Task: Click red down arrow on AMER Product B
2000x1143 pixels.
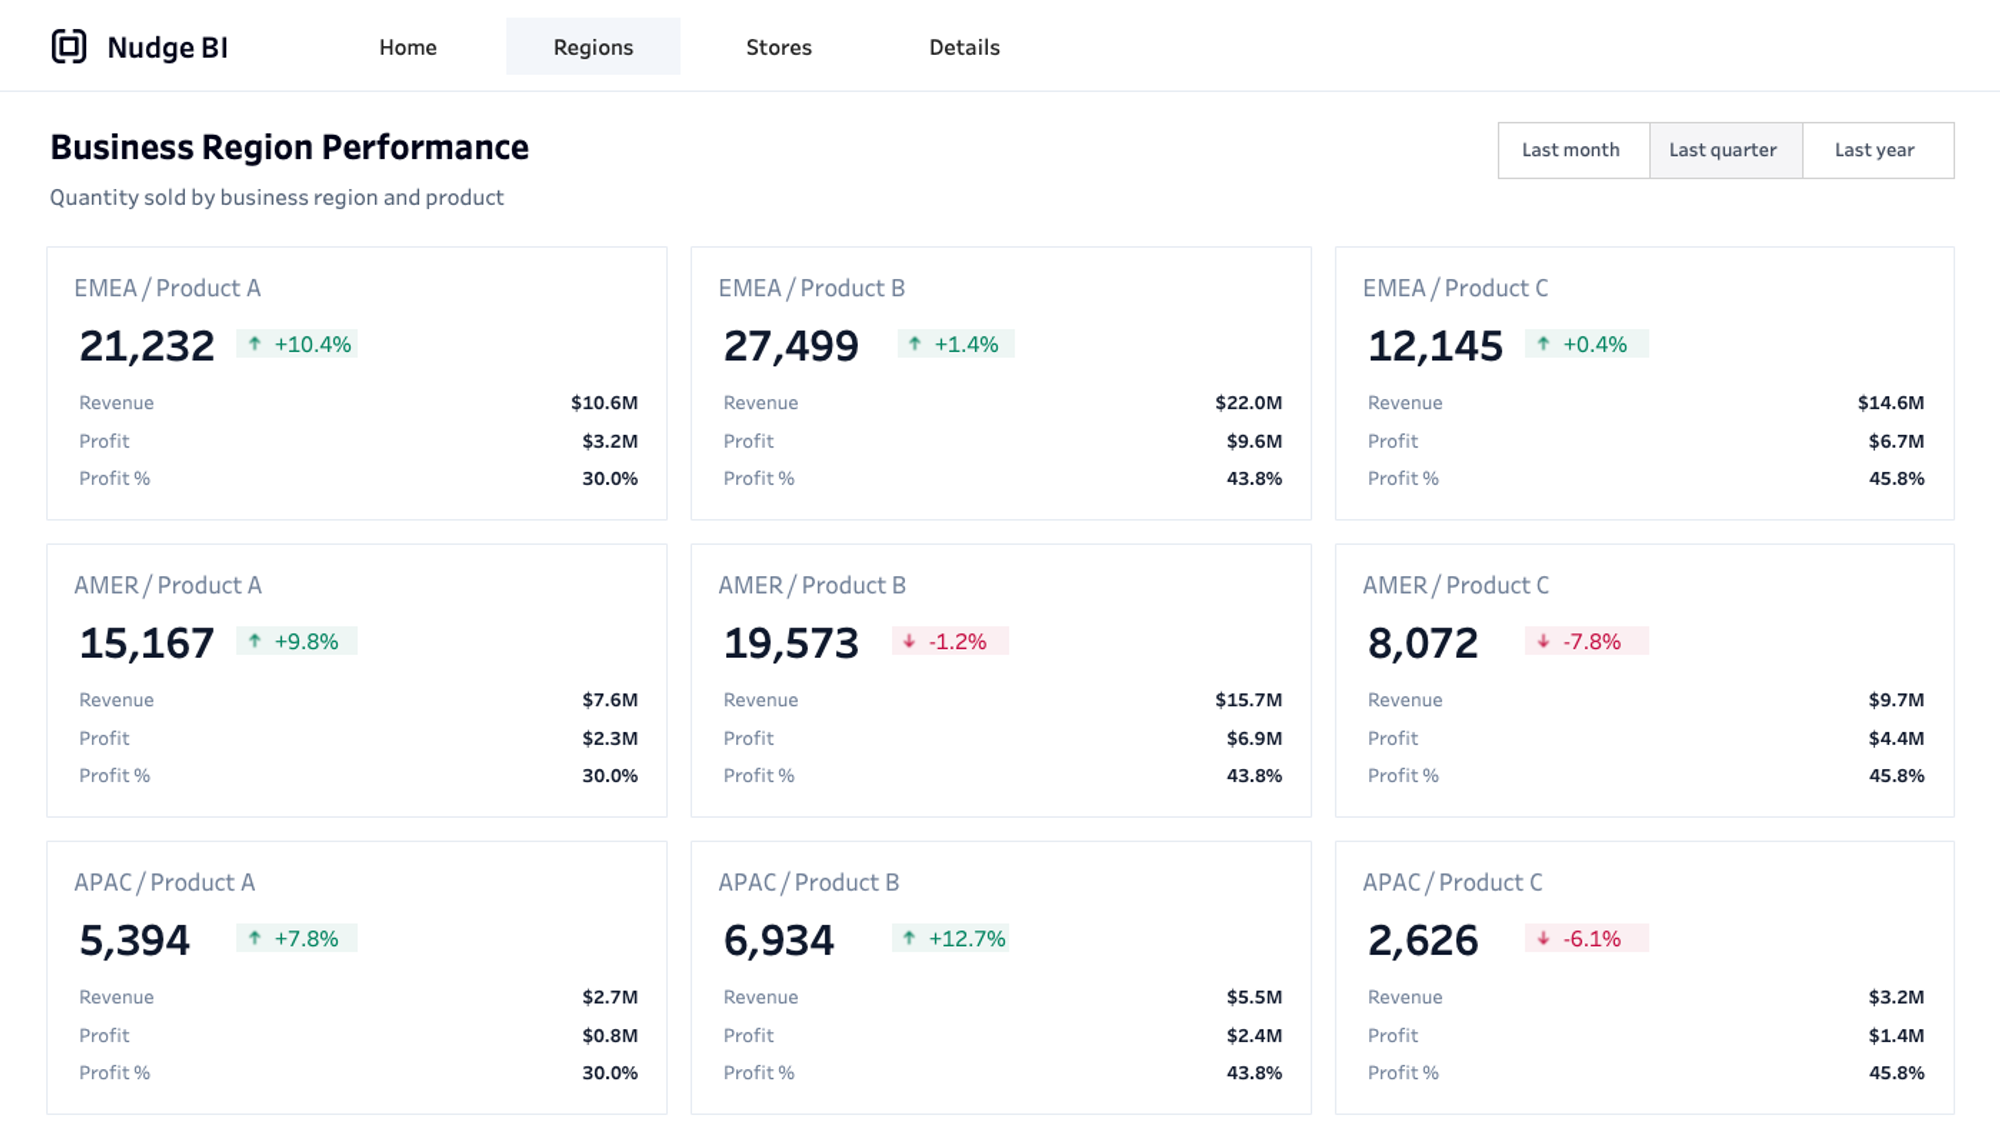Action: point(909,641)
